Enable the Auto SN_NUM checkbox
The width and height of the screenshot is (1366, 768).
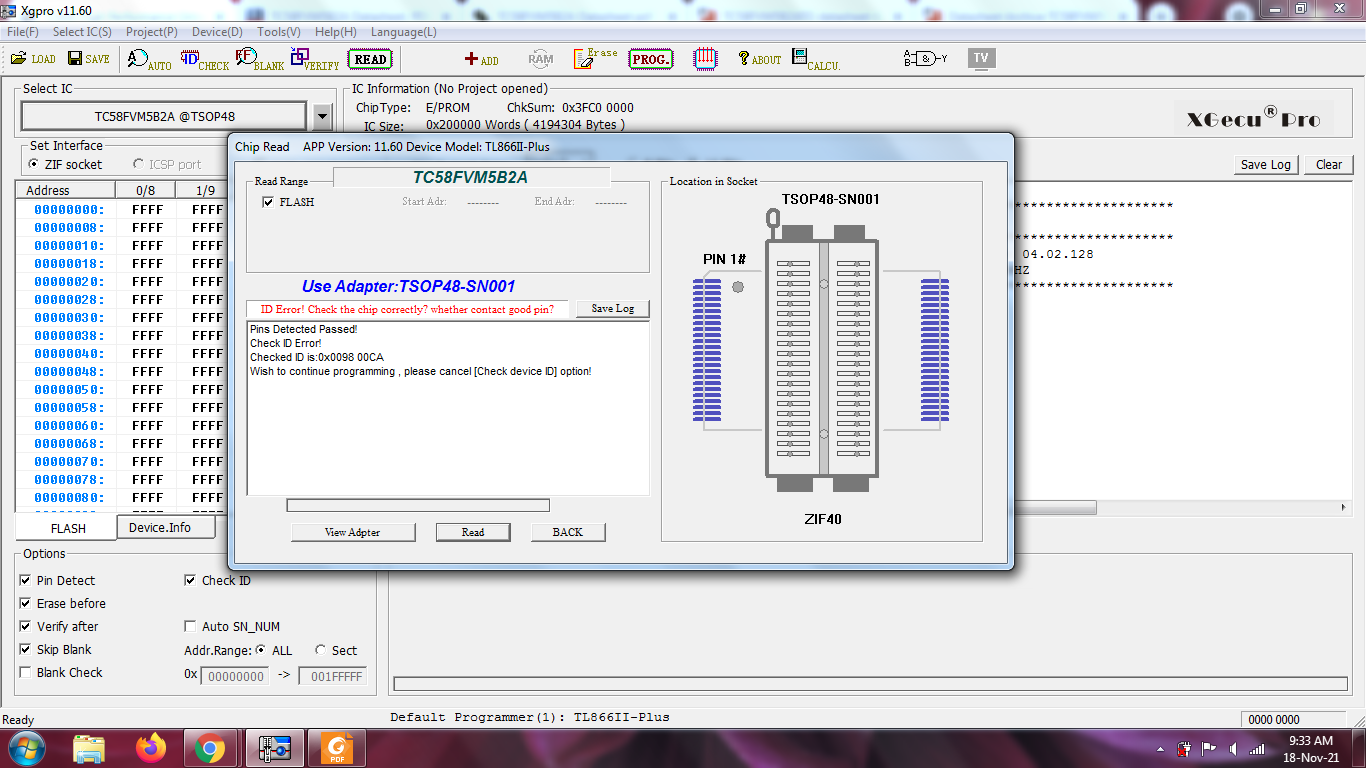tap(190, 627)
